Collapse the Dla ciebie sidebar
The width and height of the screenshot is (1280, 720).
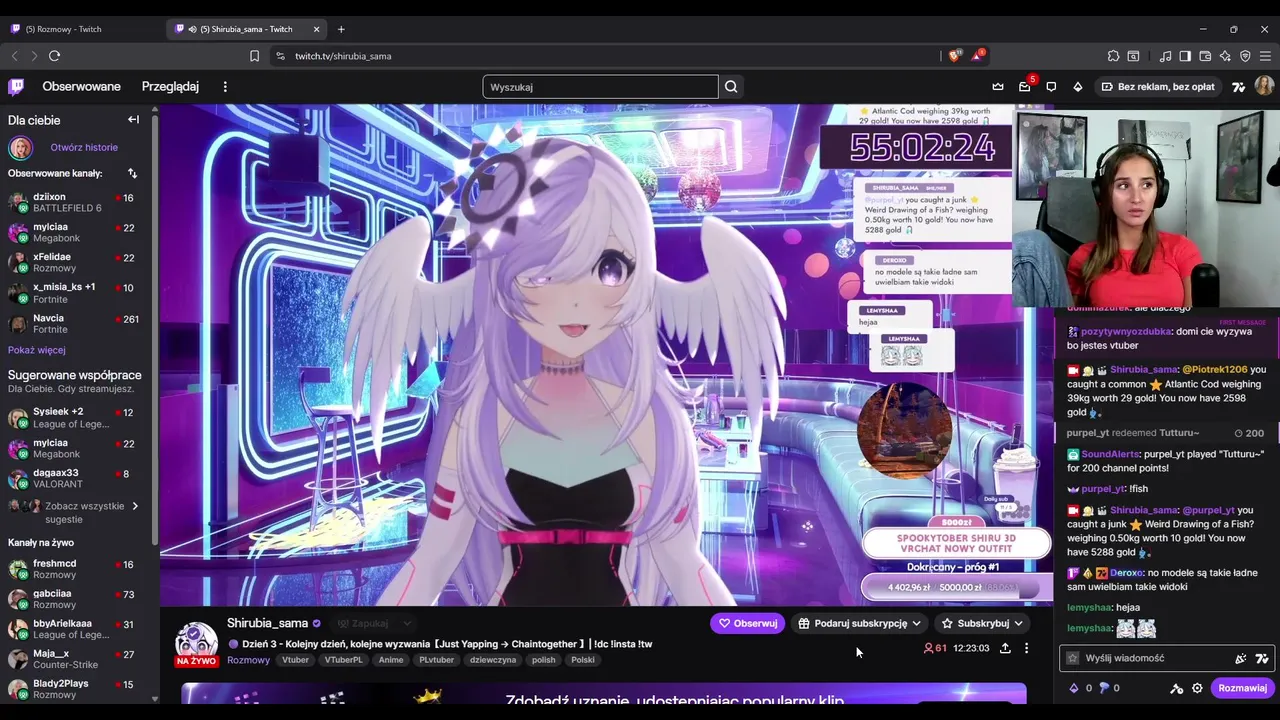[133, 120]
